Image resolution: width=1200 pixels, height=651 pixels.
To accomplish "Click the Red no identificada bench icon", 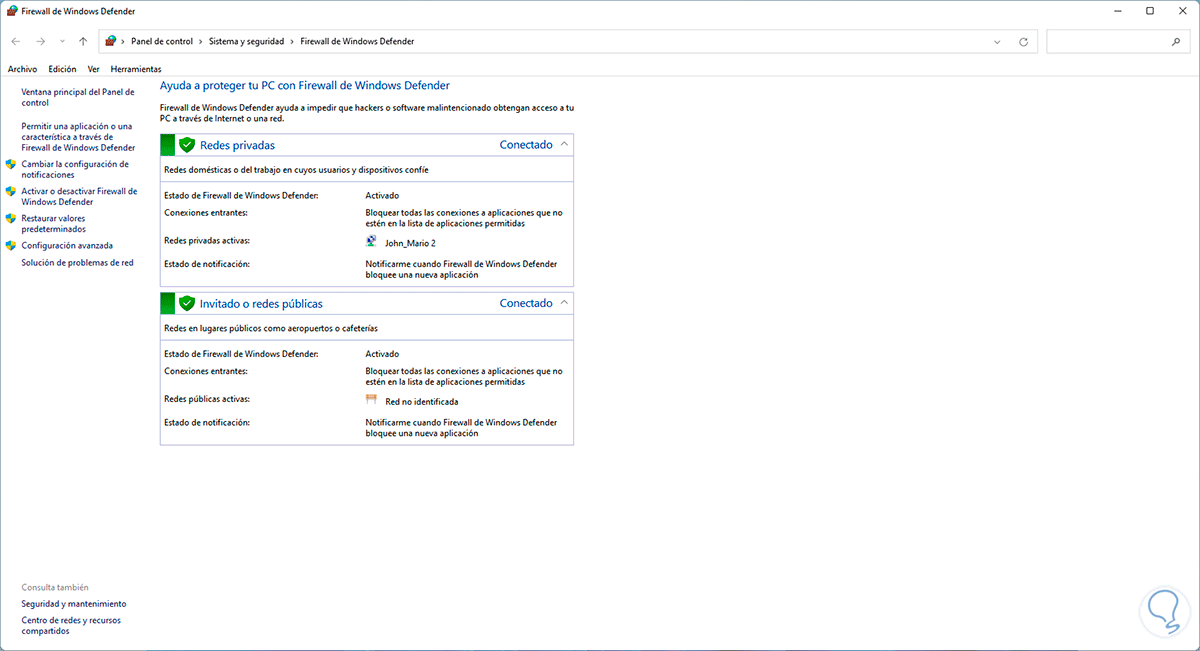I will (373, 400).
